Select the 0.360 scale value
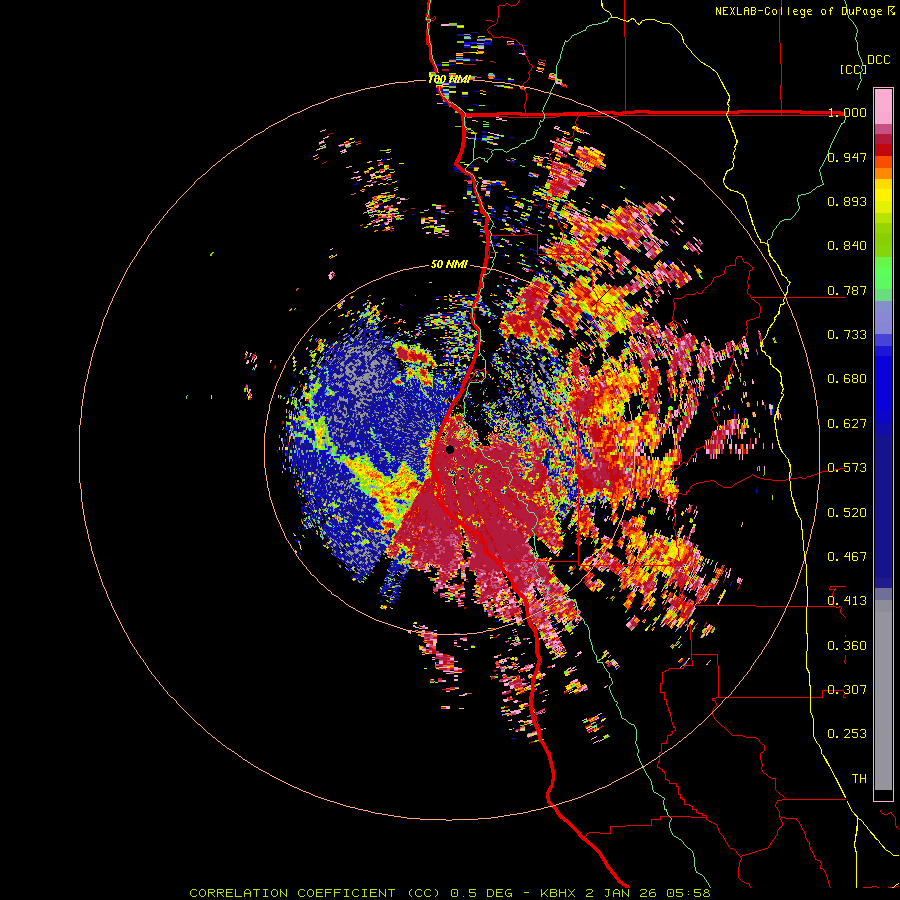The image size is (900, 900). (x=847, y=646)
